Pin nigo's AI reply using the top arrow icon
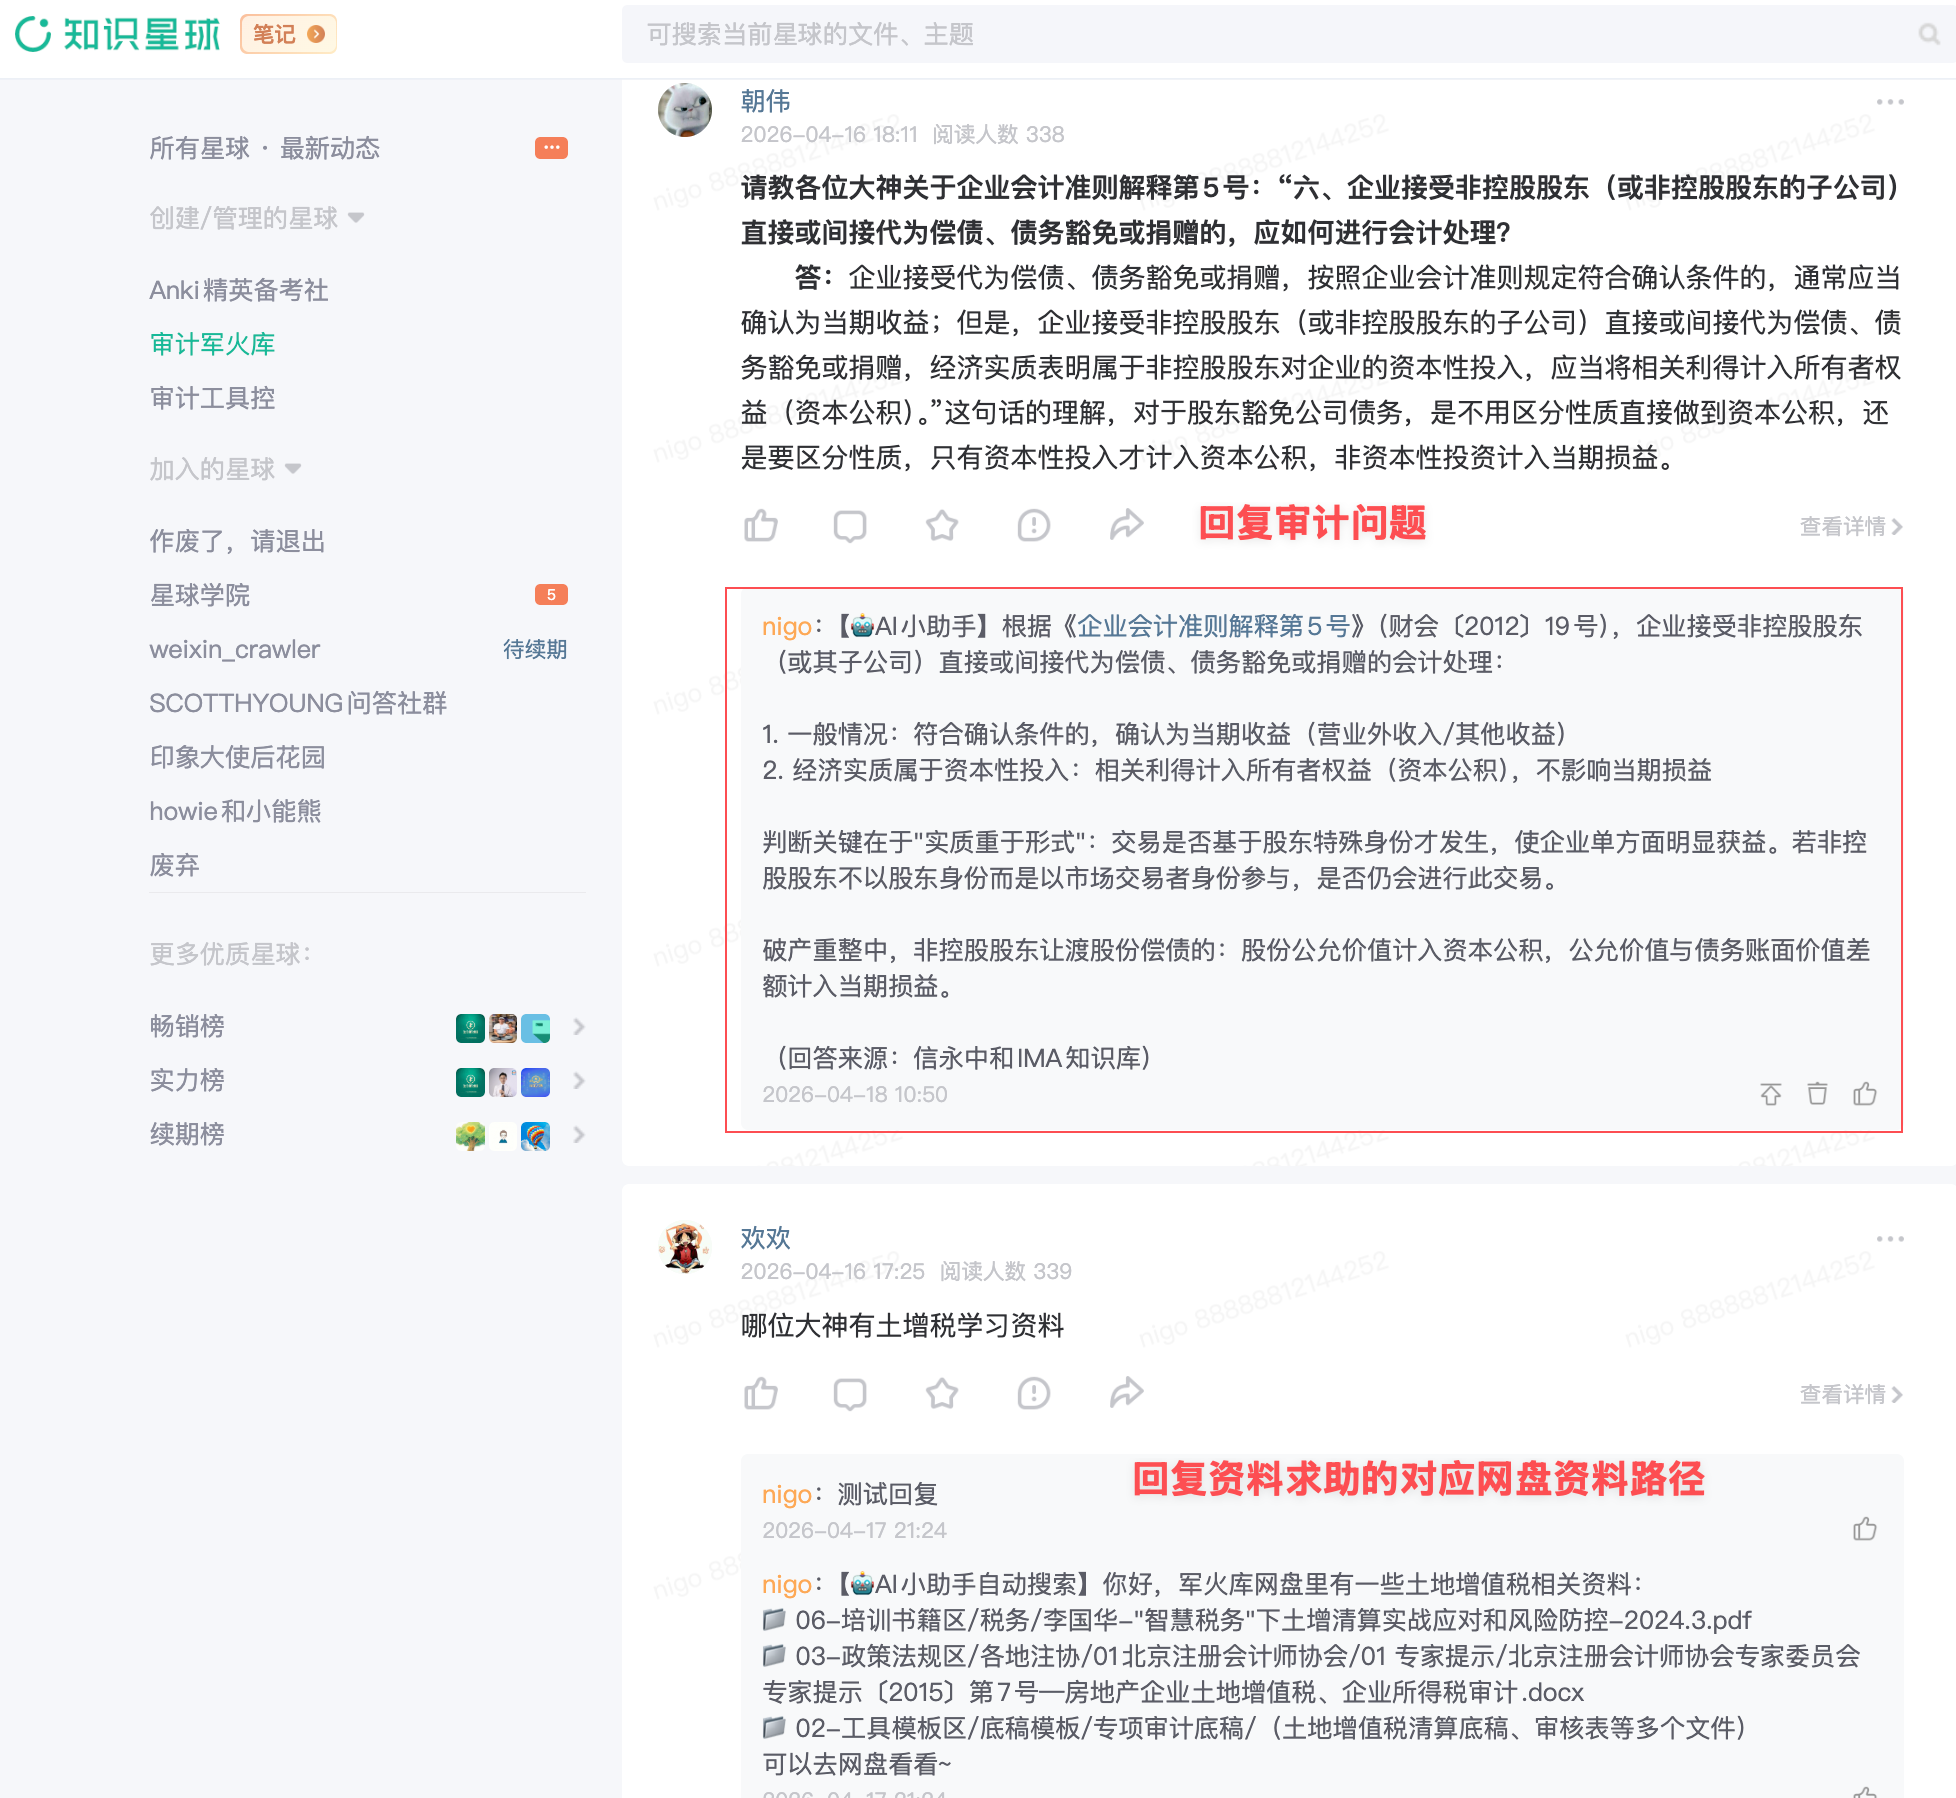Viewport: 1956px width, 1798px height. coord(1771,1094)
